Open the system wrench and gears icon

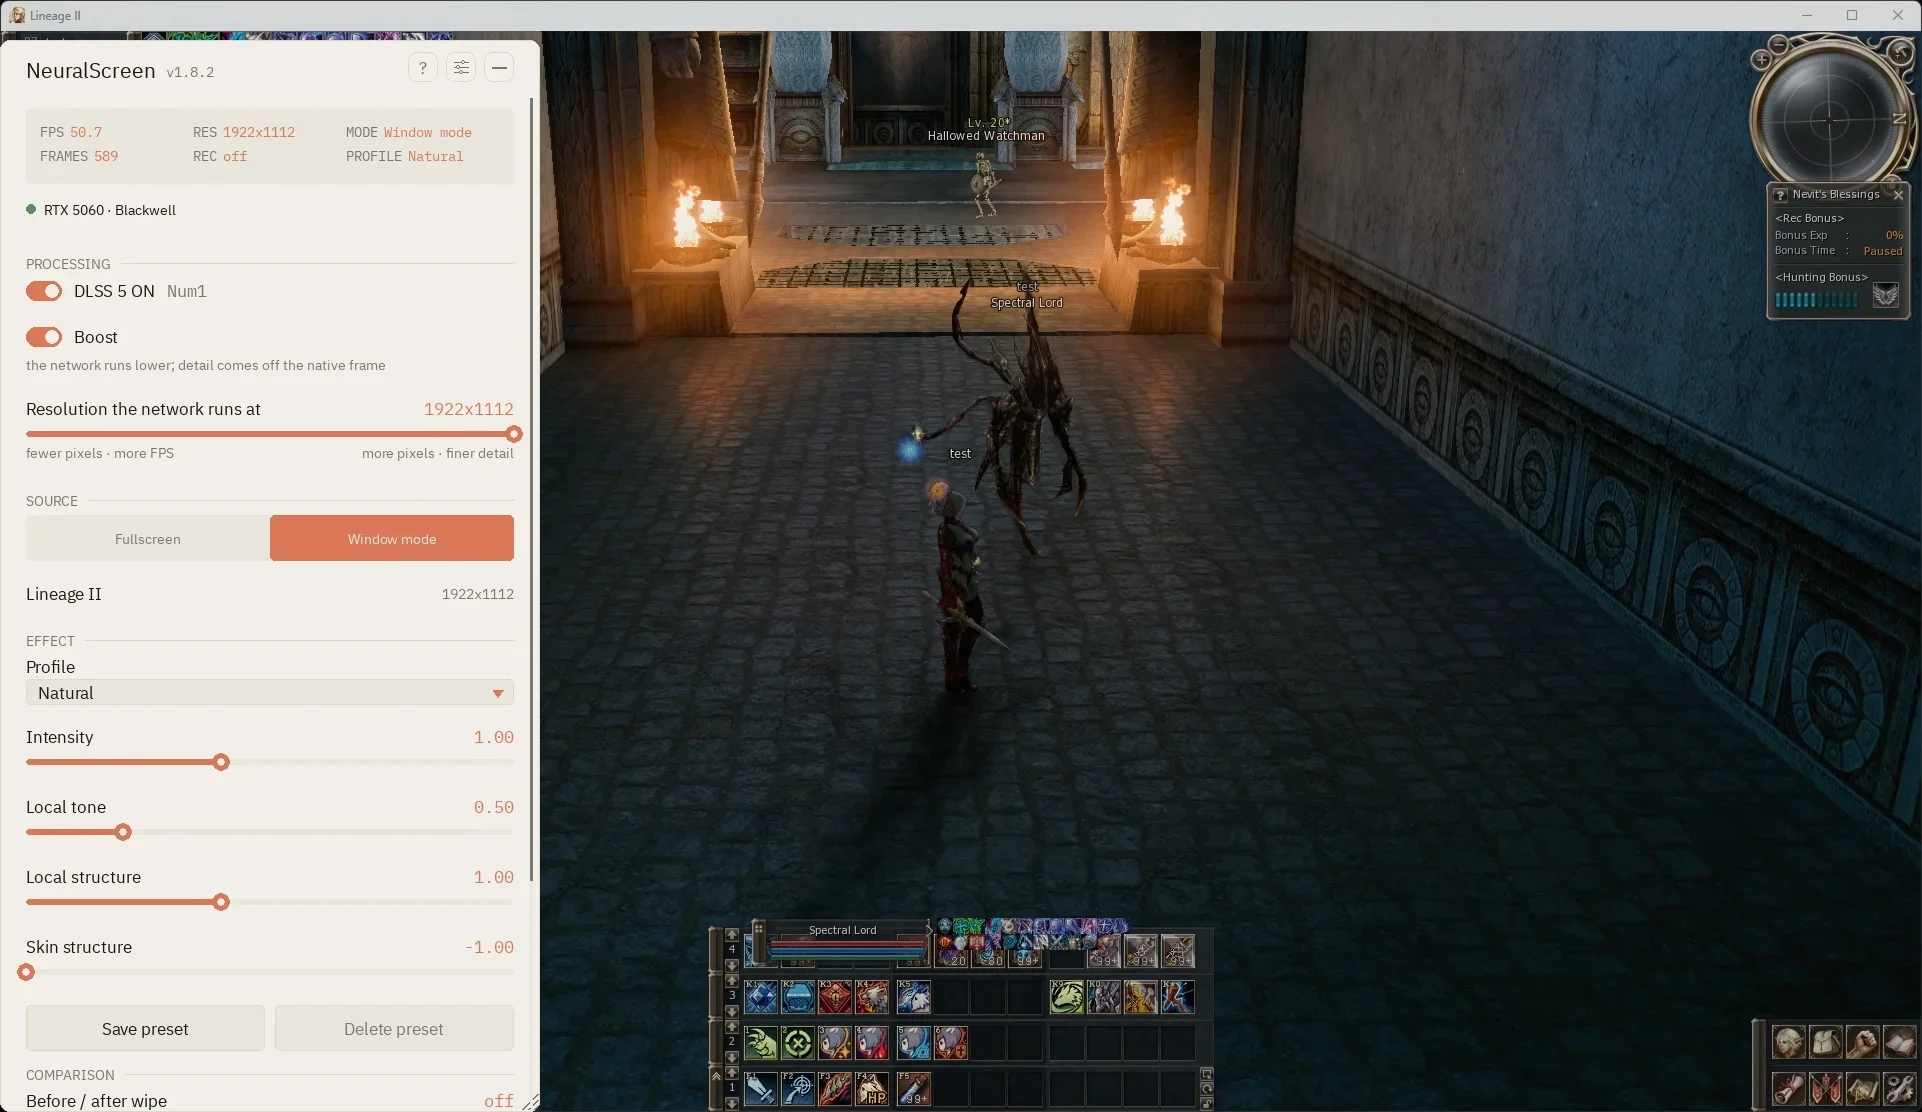point(1899,1088)
